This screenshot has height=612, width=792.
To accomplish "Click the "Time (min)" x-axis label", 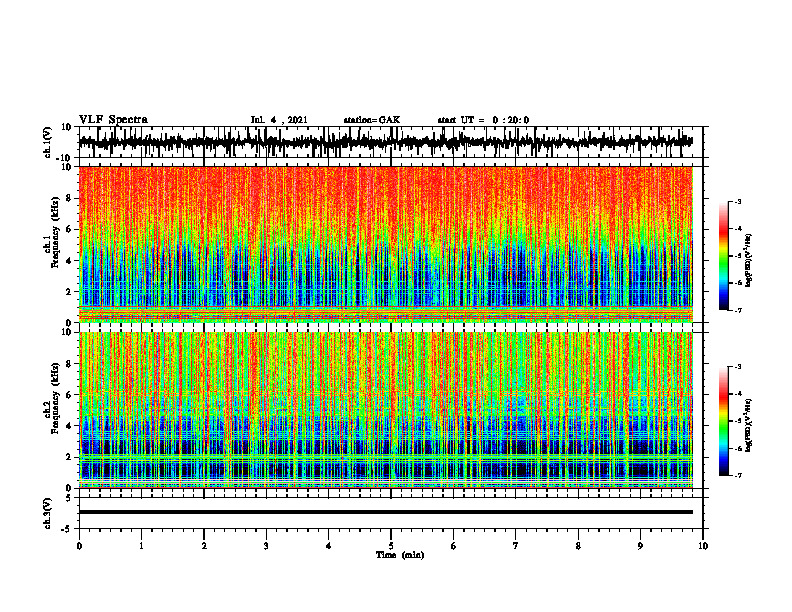I will pyautogui.click(x=400, y=555).
